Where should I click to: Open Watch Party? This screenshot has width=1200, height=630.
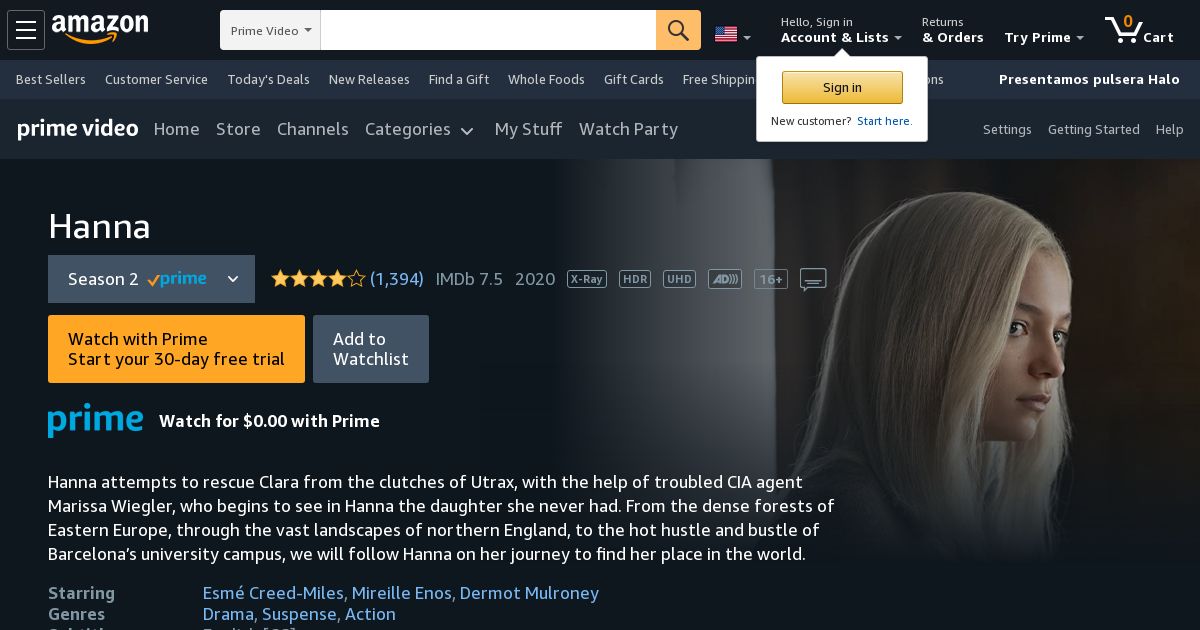tap(628, 129)
